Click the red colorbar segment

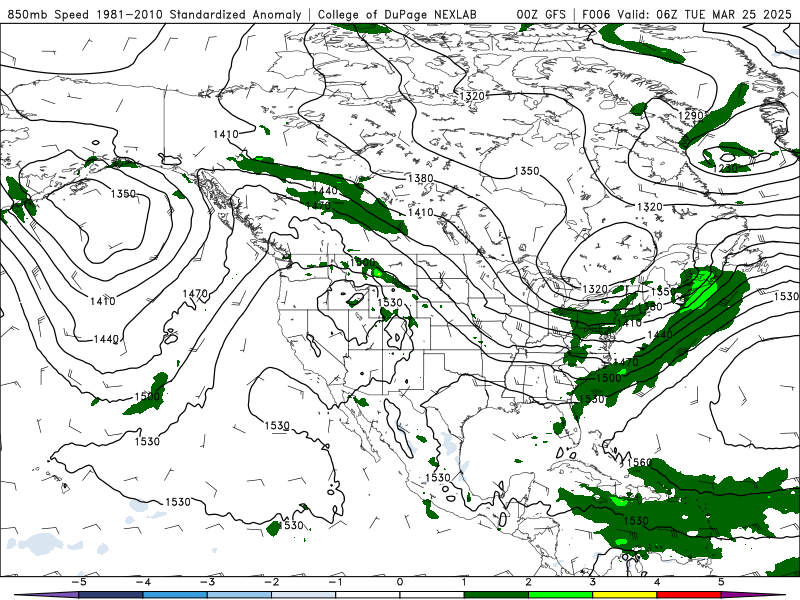coord(689,595)
